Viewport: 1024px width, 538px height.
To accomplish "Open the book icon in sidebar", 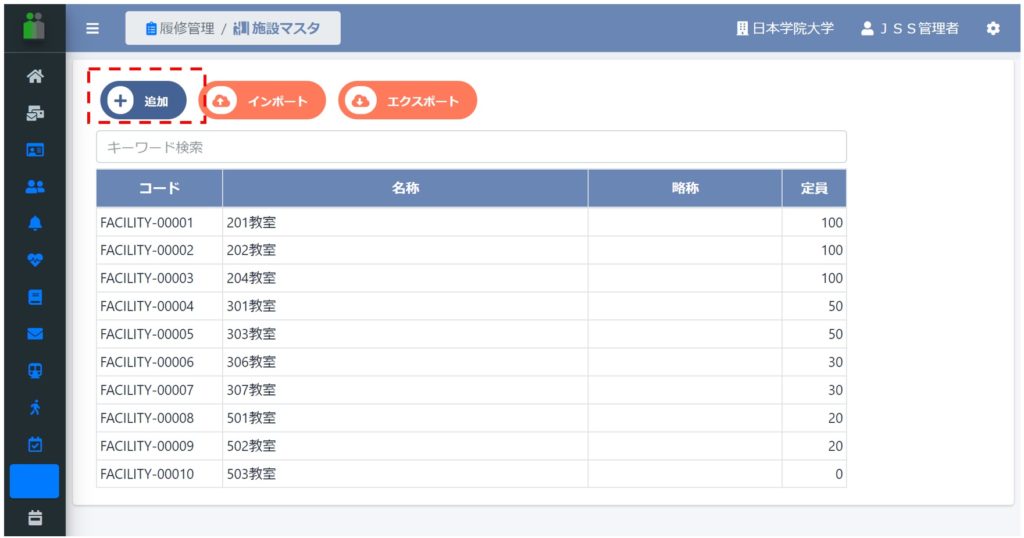I will tap(35, 297).
